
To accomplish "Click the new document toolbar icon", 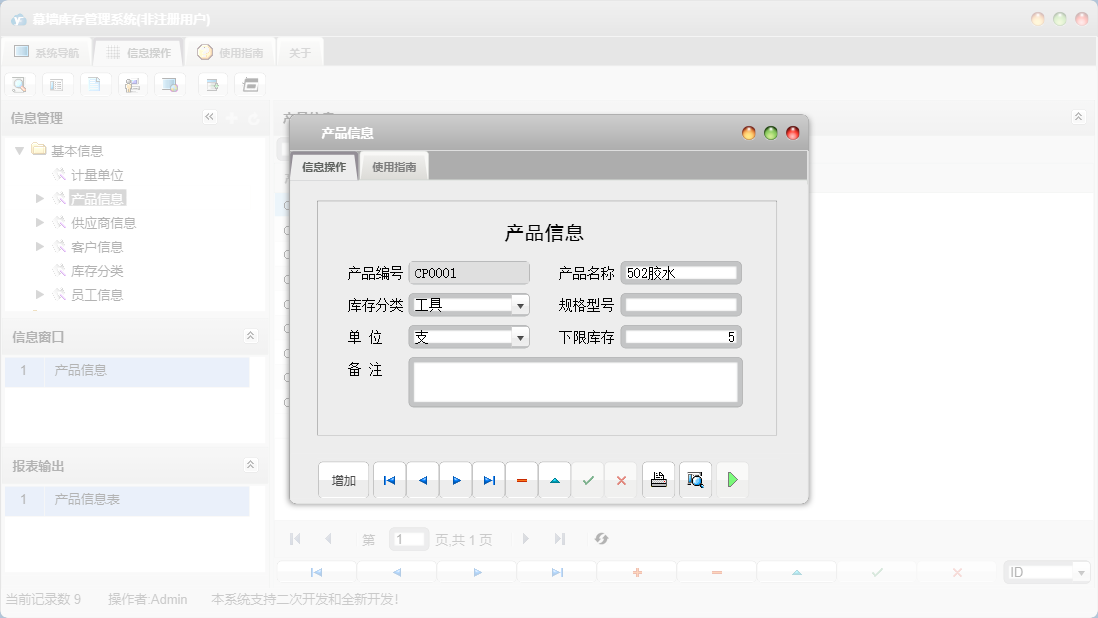I will pos(95,84).
